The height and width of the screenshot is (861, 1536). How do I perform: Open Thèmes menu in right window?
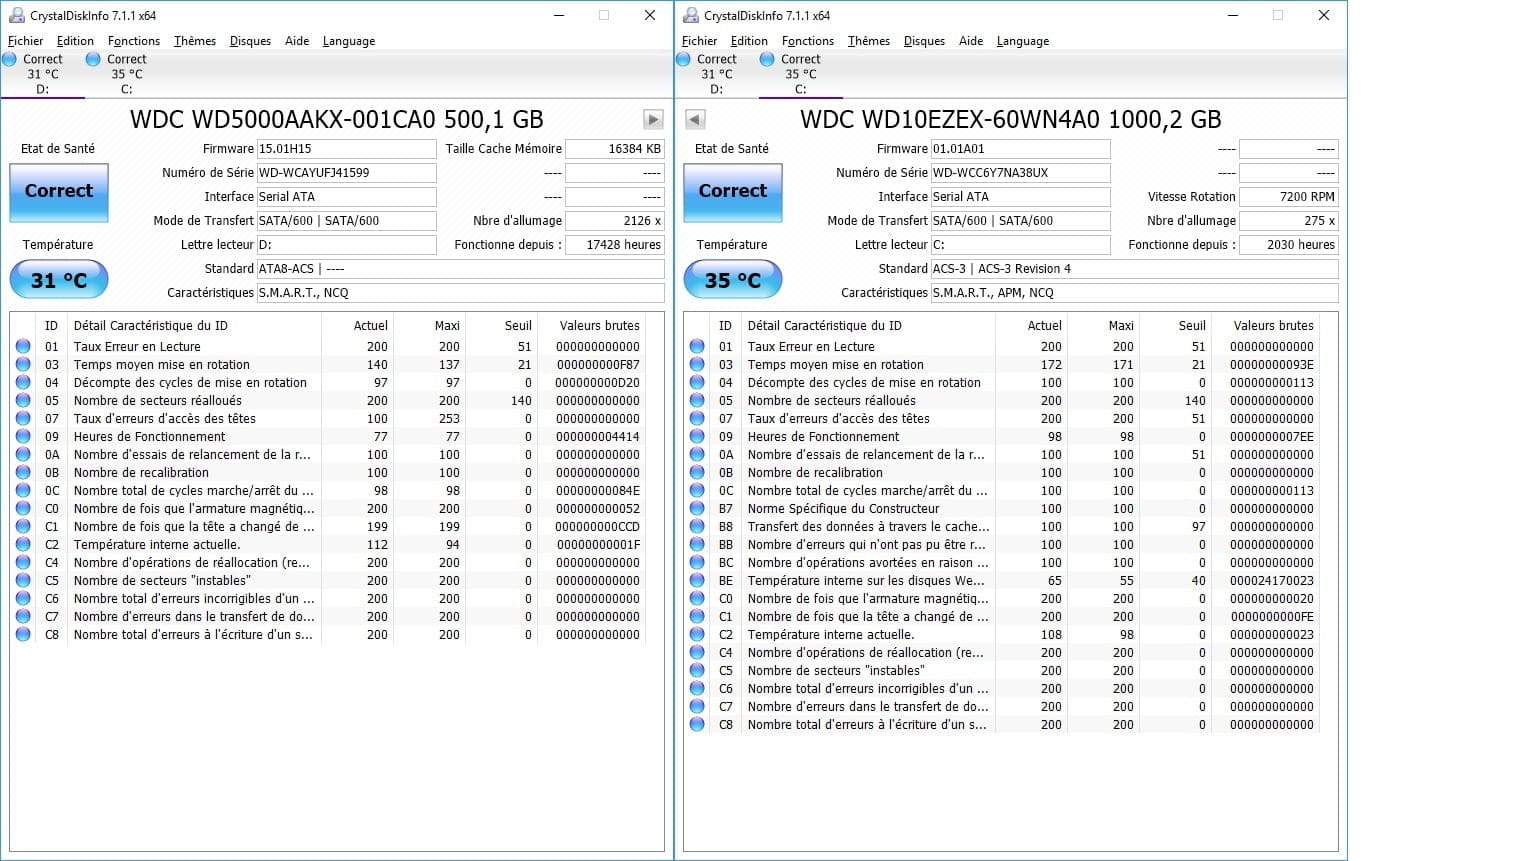point(868,41)
